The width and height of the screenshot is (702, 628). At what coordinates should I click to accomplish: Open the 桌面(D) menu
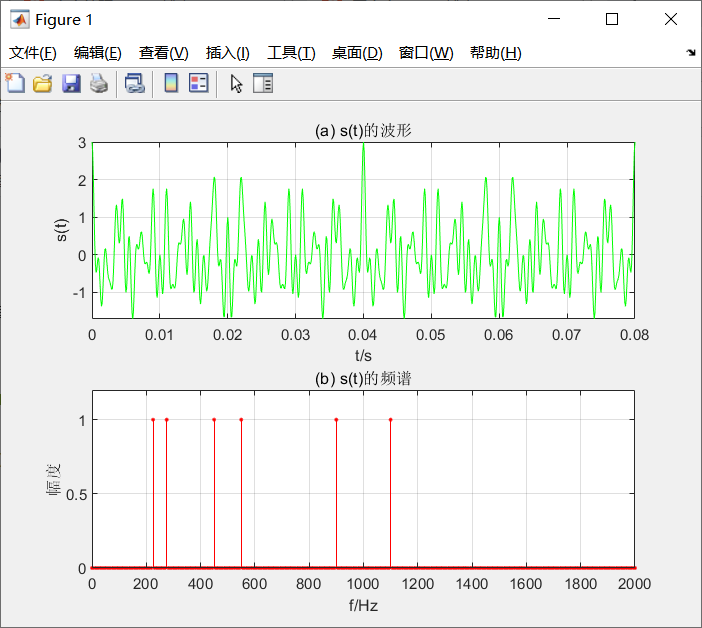(x=357, y=53)
